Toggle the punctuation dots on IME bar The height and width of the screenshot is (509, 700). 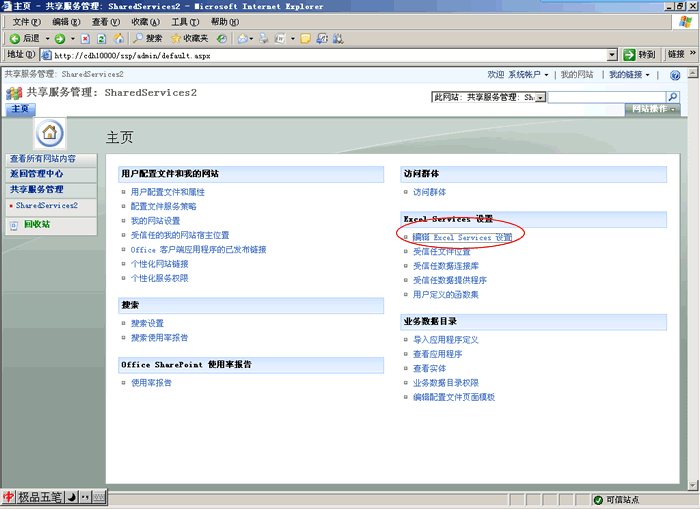tap(85, 497)
